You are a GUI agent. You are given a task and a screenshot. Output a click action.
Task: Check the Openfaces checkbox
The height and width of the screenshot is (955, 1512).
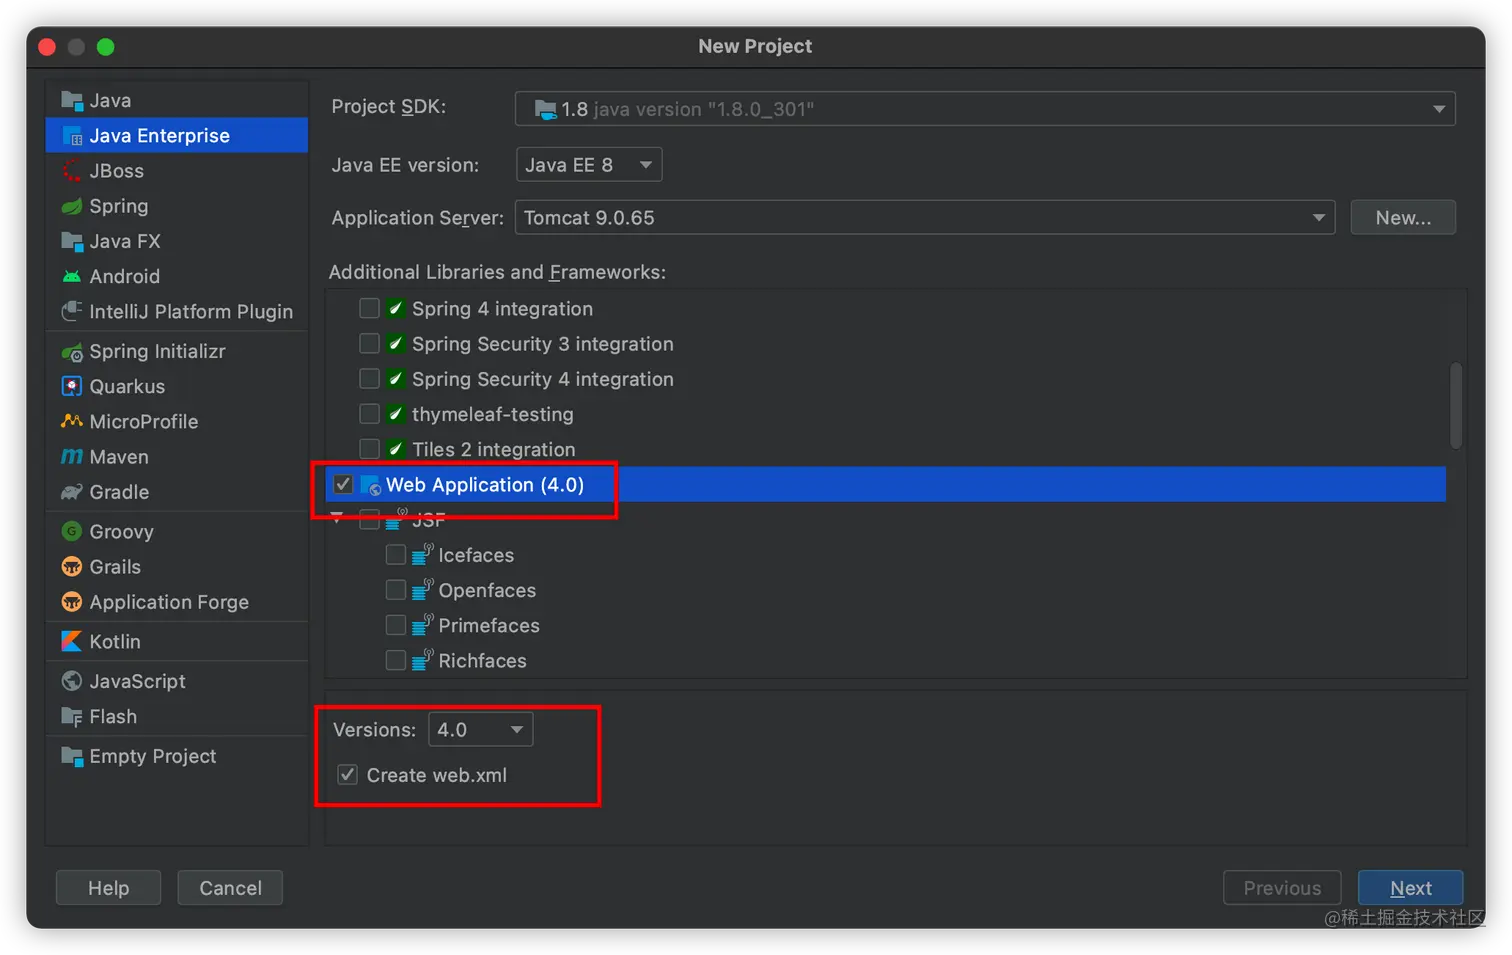coord(396,590)
